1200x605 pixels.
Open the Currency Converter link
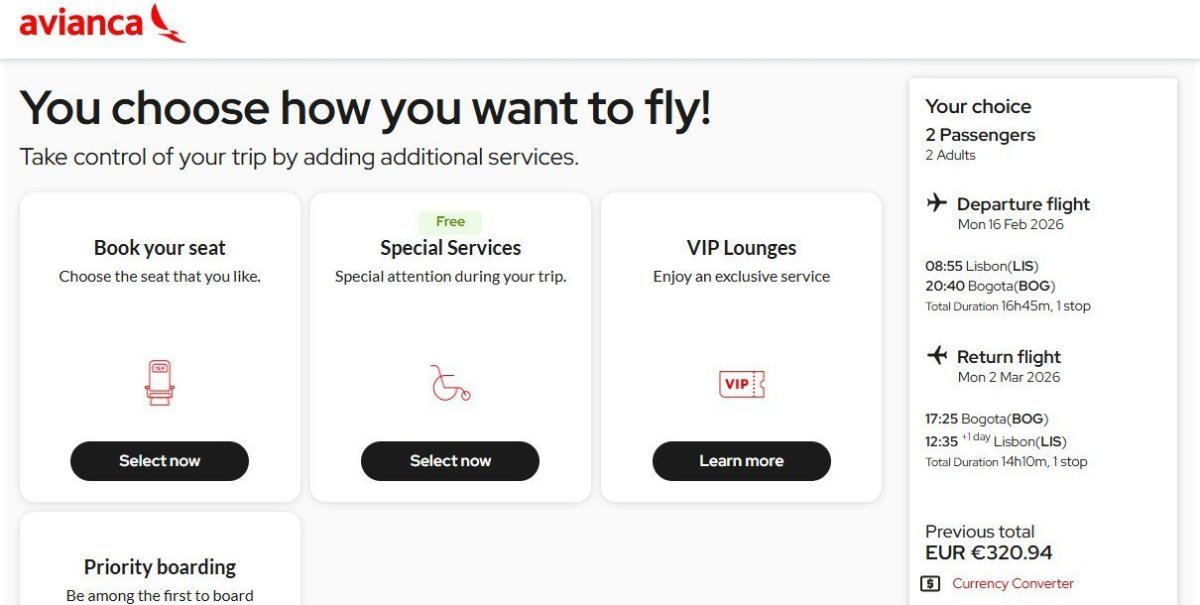[x=1012, y=584]
